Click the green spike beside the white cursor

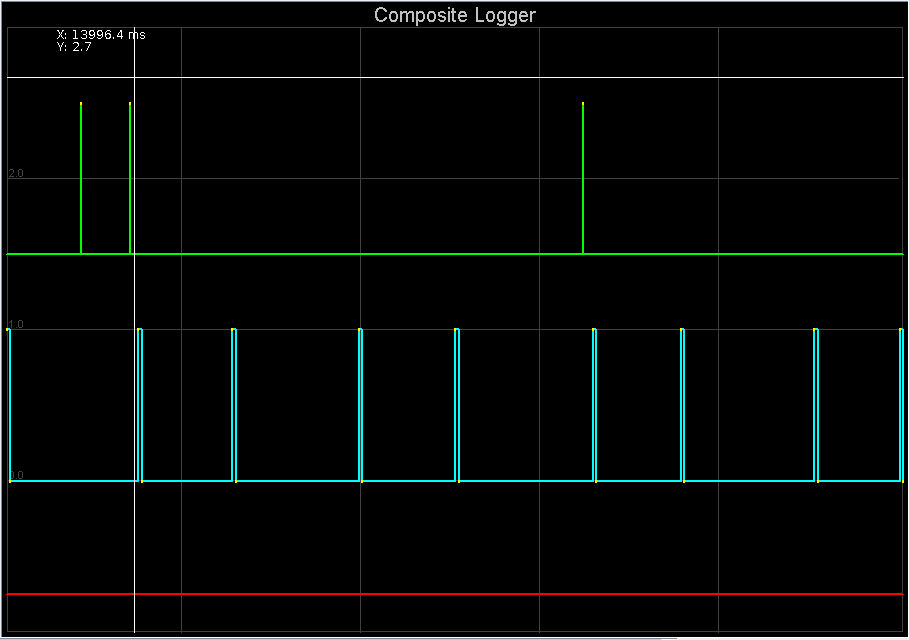[x=130, y=178]
